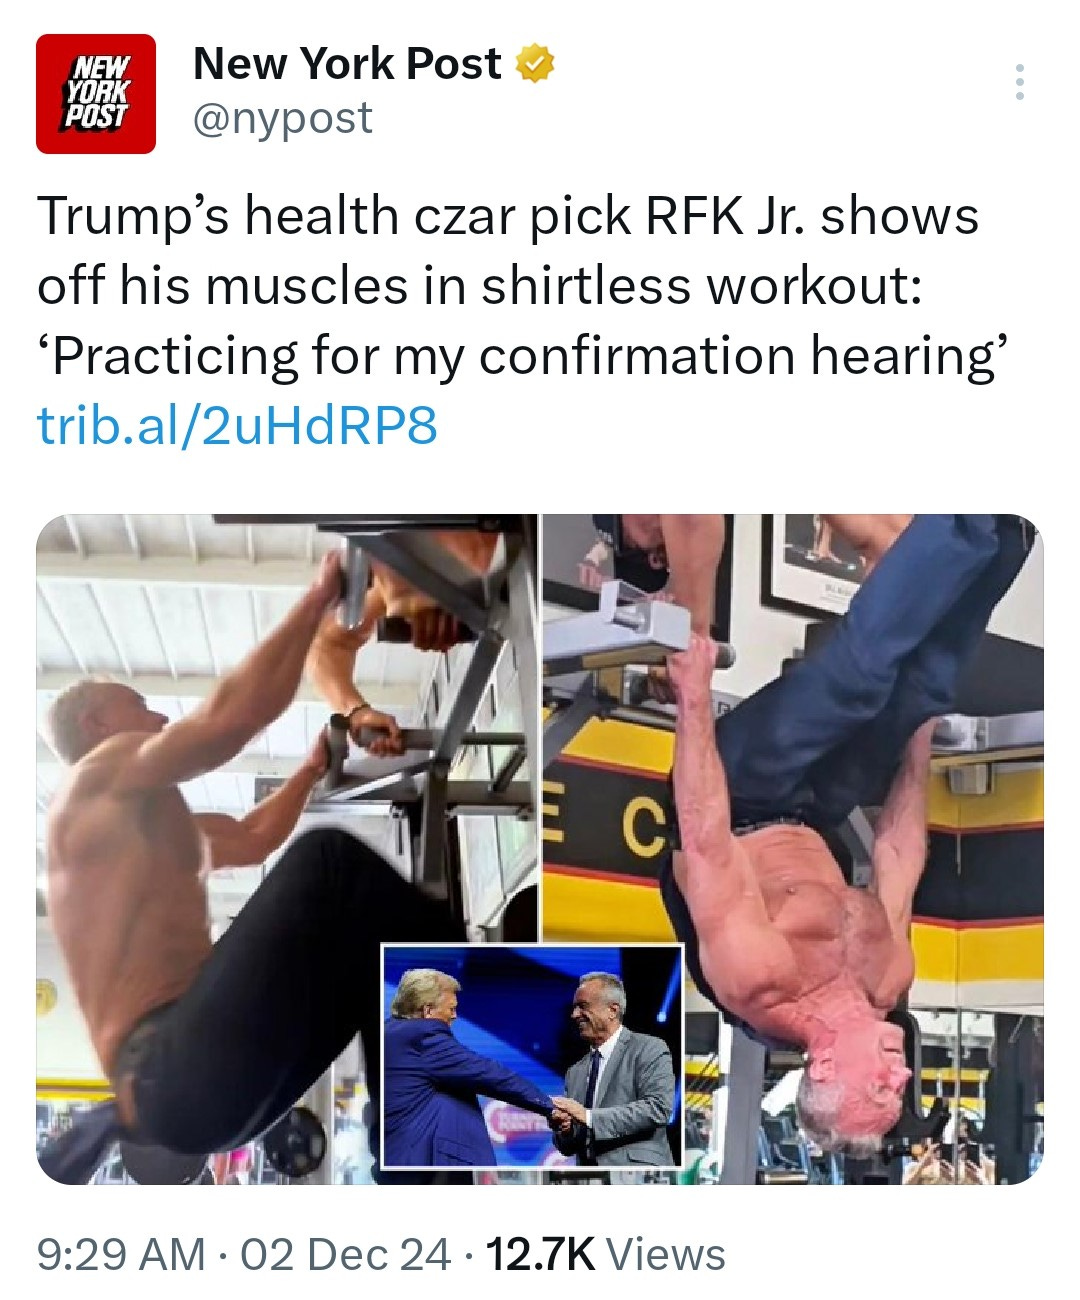Open the three-dot more options menu

pos(1019,82)
